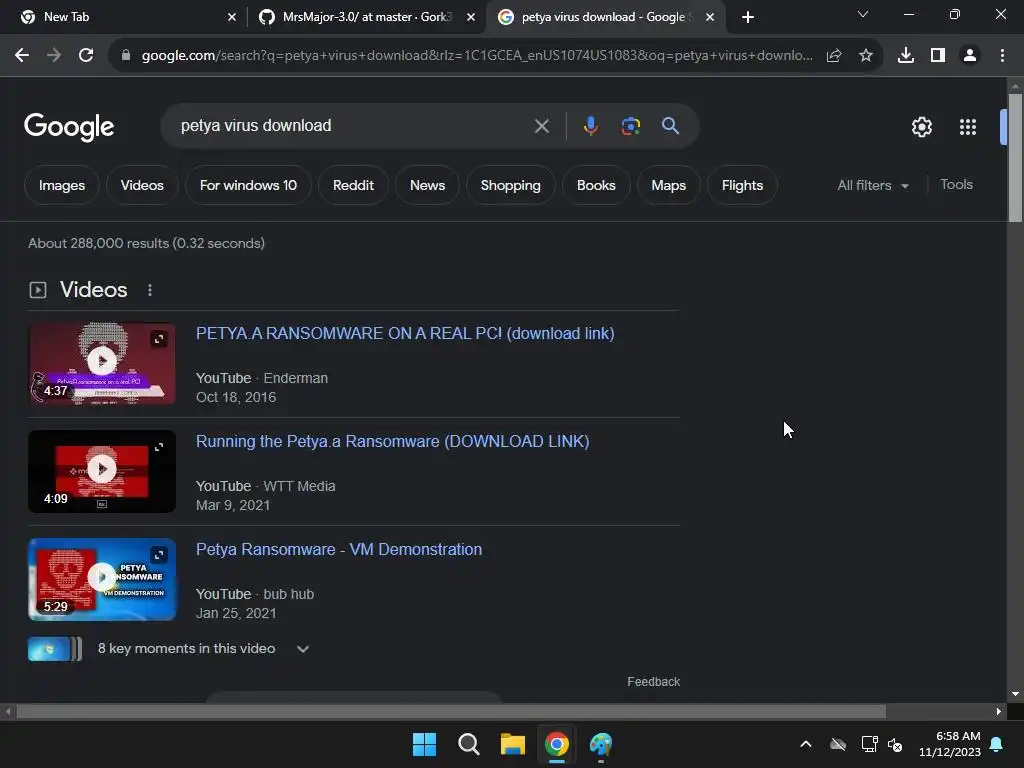Play the Enderman 4:37 video thumbnail

[102, 363]
